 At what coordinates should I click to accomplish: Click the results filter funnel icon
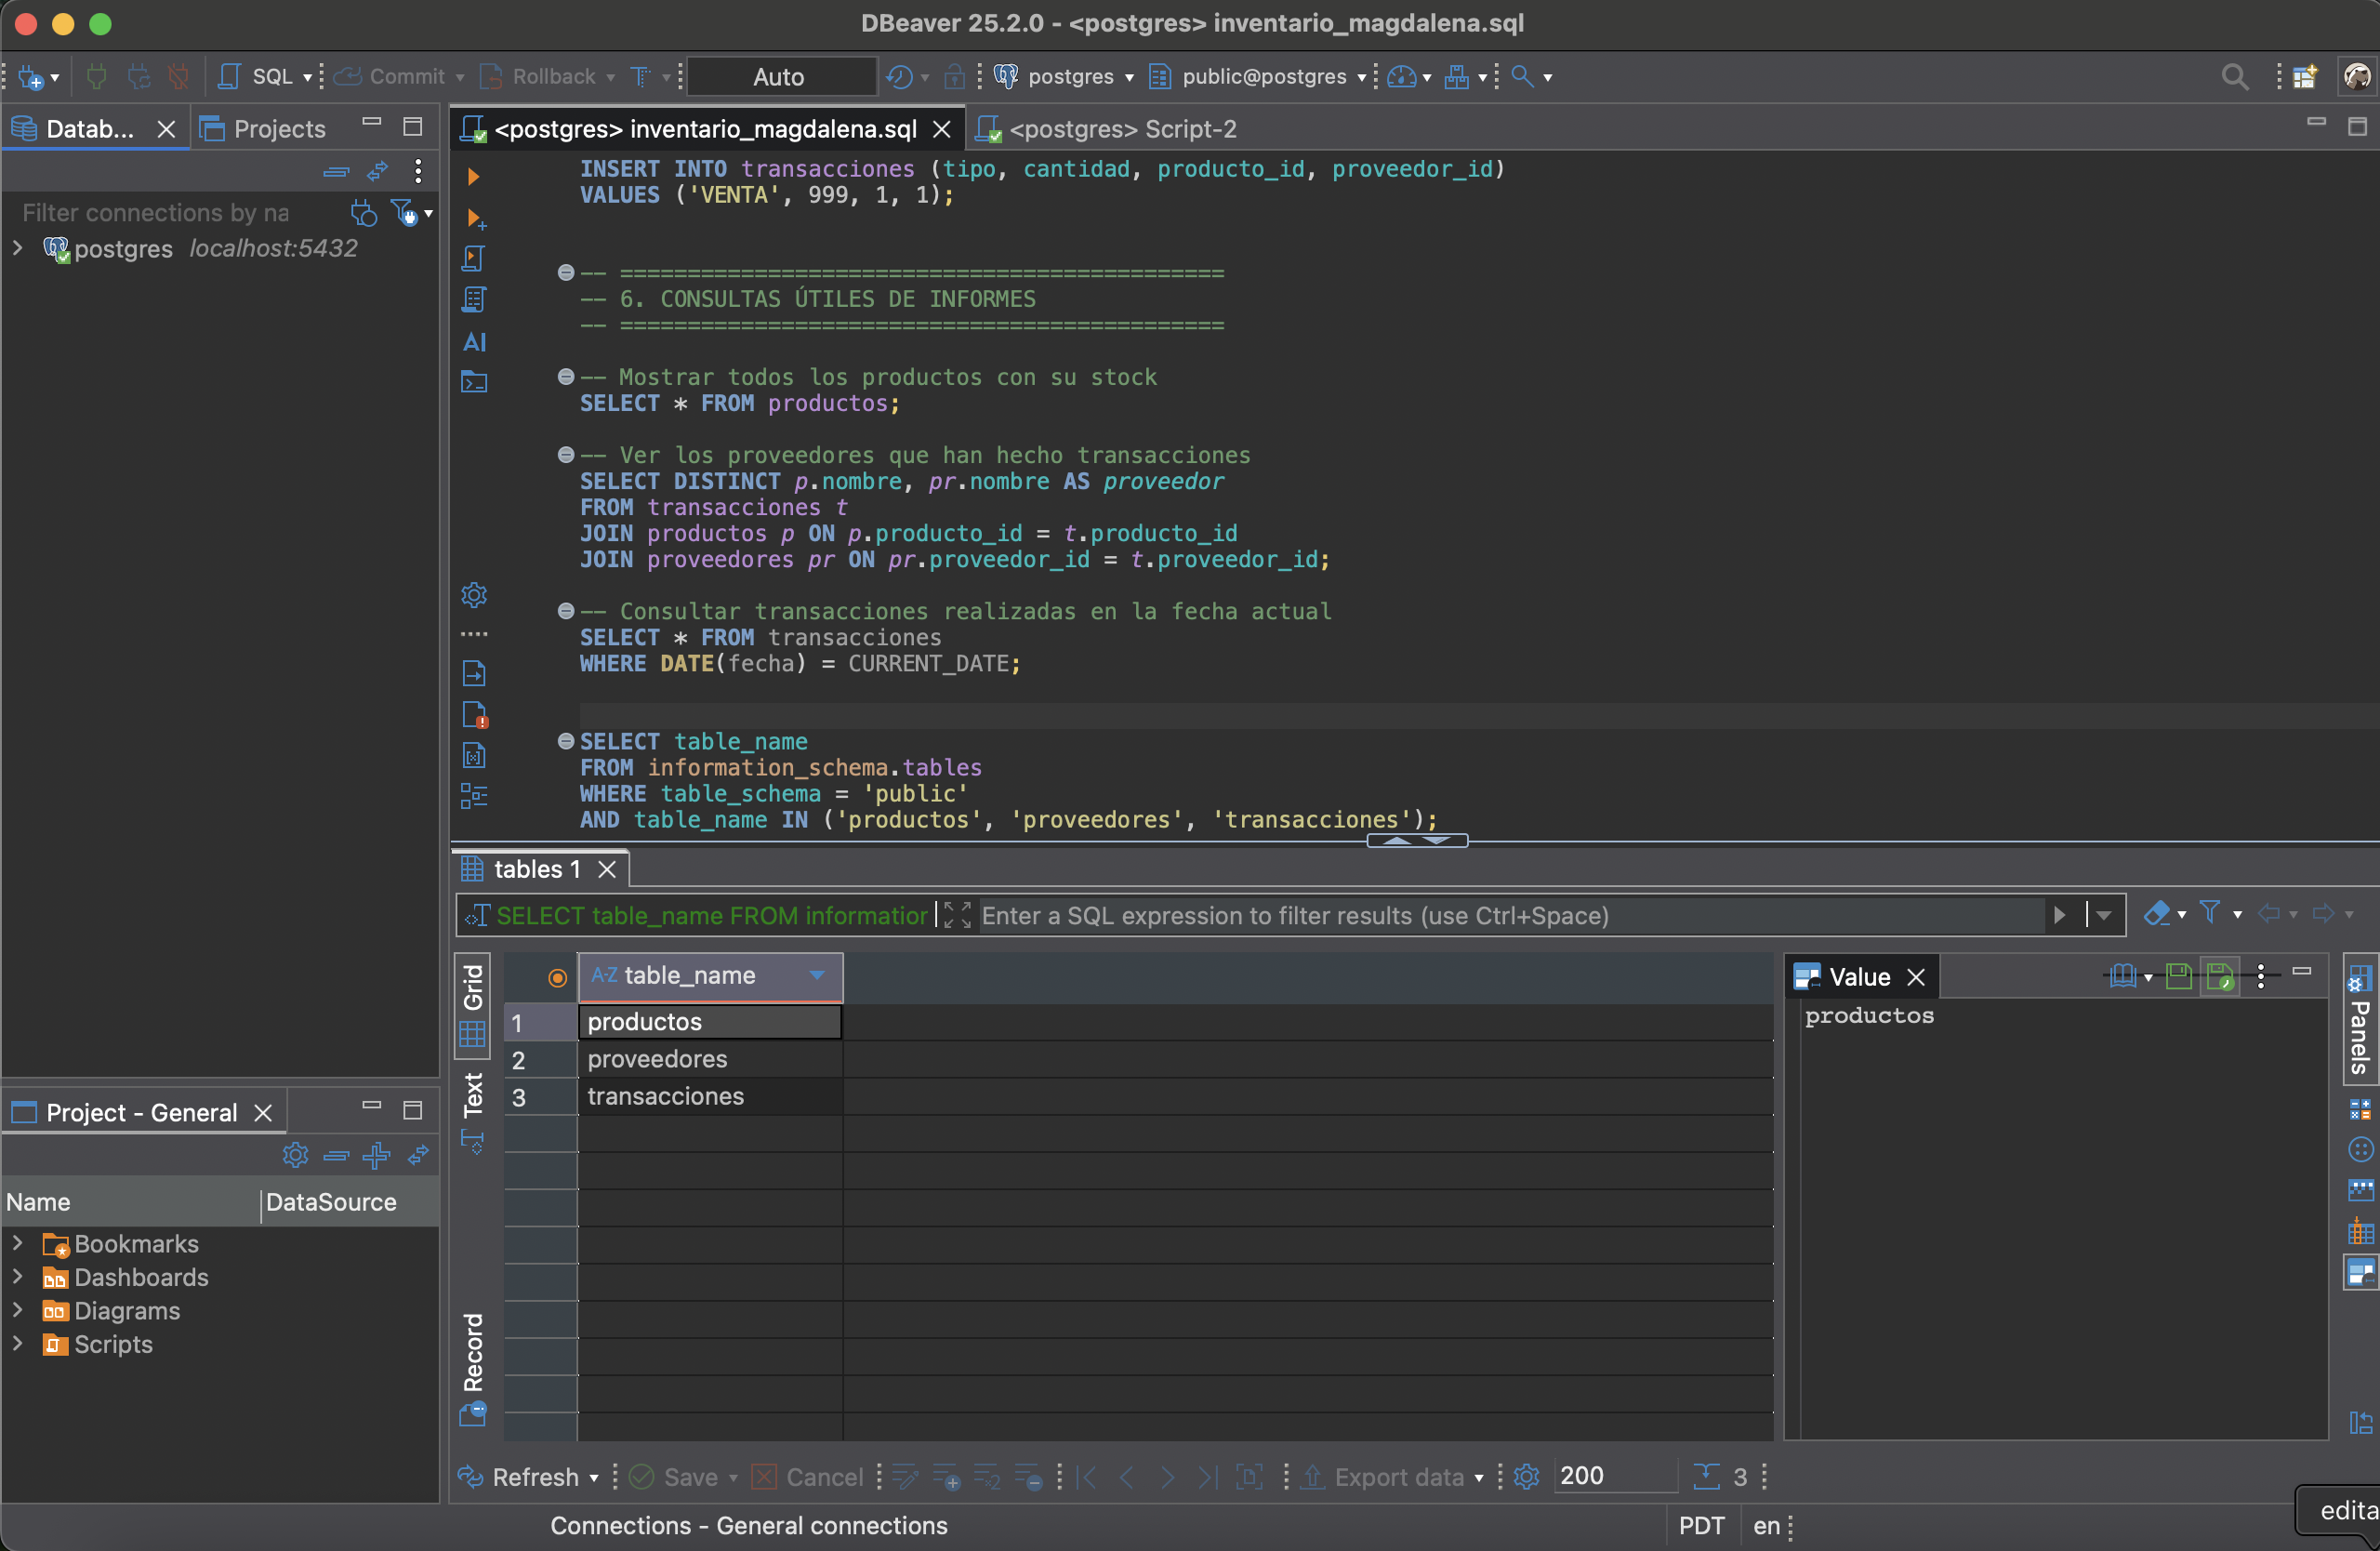coord(2210,913)
